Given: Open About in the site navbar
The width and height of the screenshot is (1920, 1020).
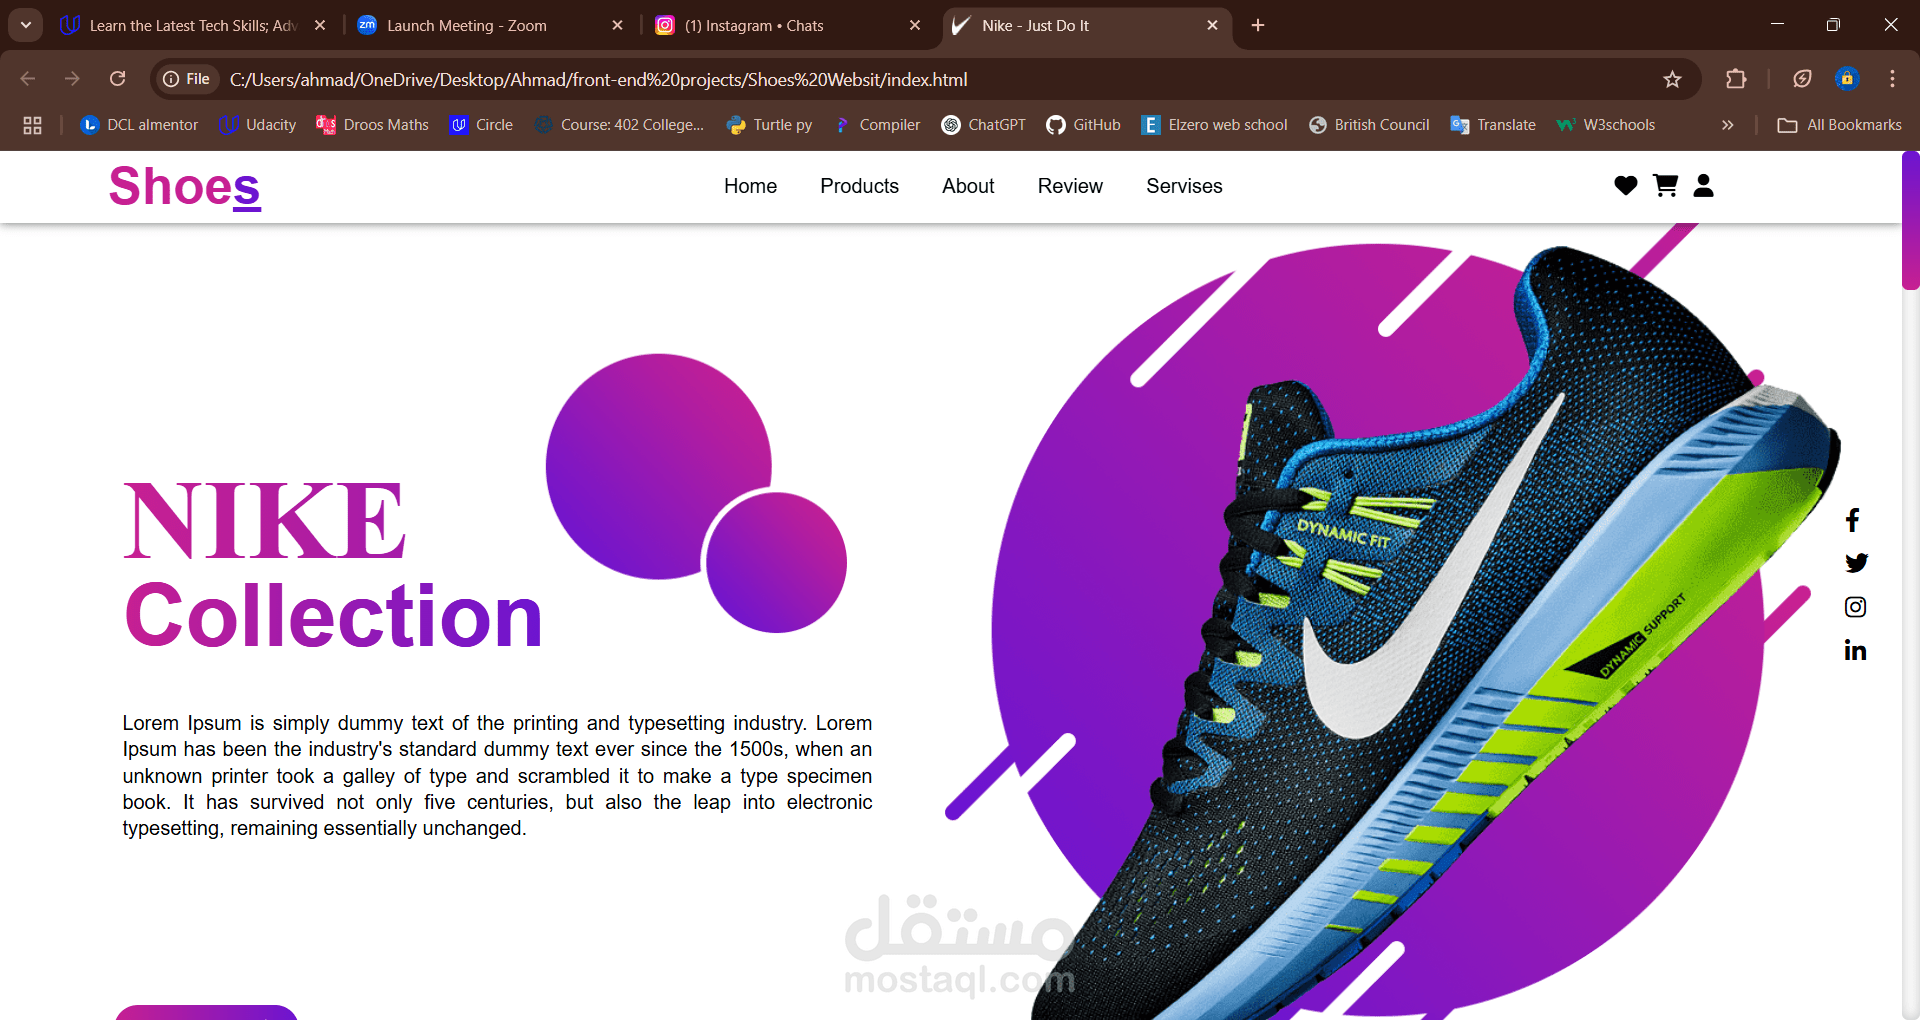Looking at the screenshot, I should 968,186.
